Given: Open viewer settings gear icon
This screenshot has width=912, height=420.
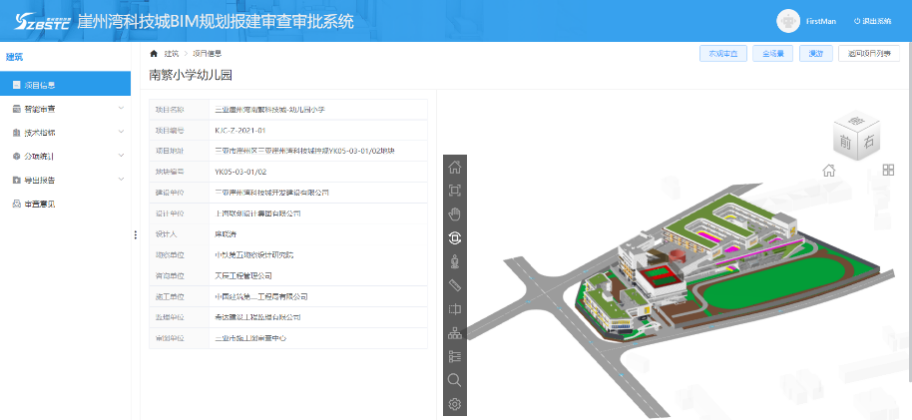Looking at the screenshot, I should 455,404.
